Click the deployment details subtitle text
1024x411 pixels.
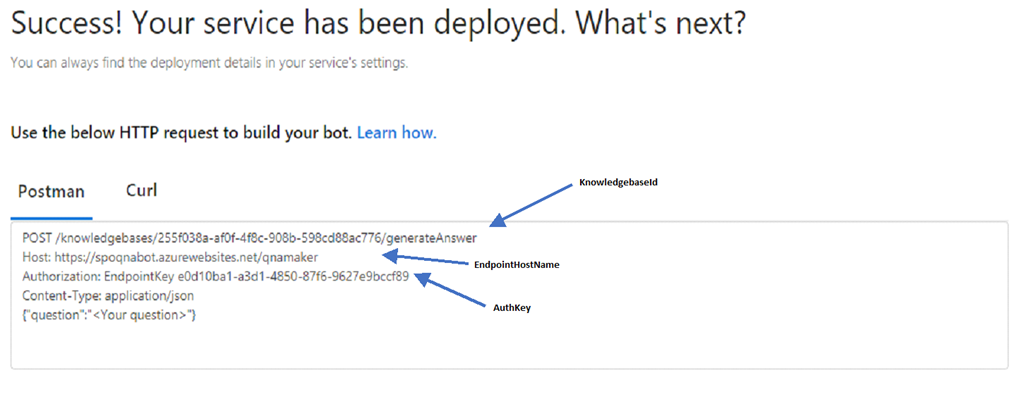[210, 63]
